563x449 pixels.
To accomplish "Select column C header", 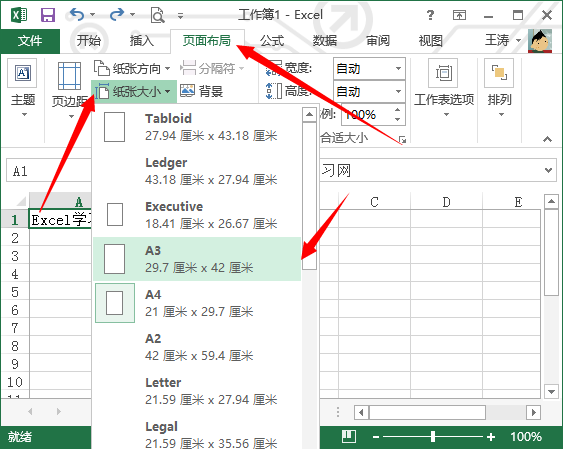I will (374, 202).
